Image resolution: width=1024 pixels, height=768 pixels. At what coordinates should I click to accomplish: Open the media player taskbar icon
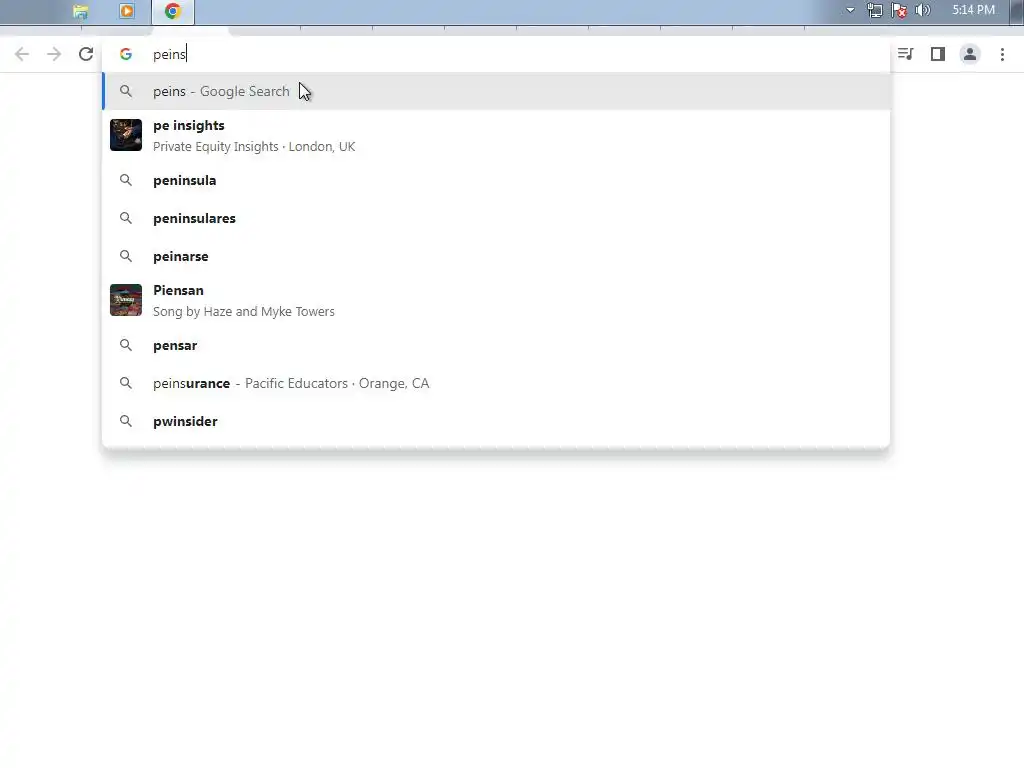pyautogui.click(x=127, y=11)
